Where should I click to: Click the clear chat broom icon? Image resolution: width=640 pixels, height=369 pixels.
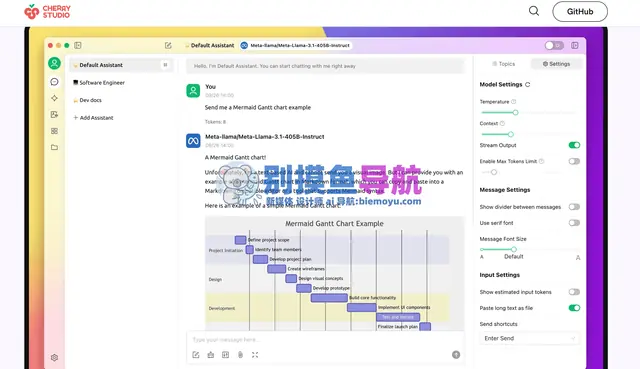click(x=211, y=355)
